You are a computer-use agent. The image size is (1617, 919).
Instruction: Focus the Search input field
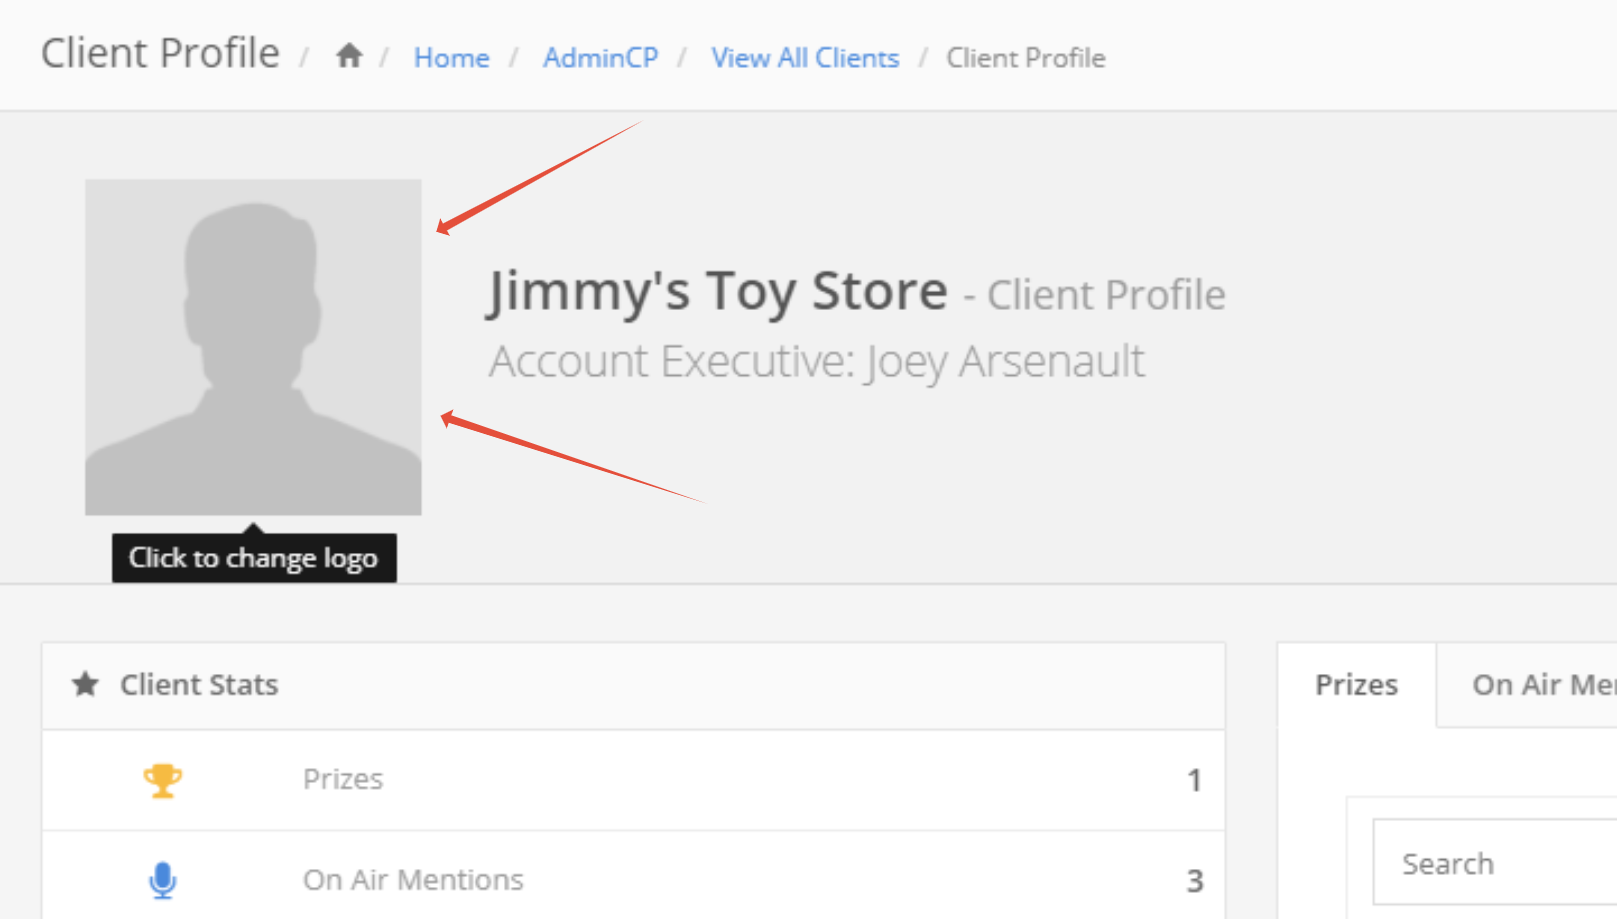[x=1500, y=863]
